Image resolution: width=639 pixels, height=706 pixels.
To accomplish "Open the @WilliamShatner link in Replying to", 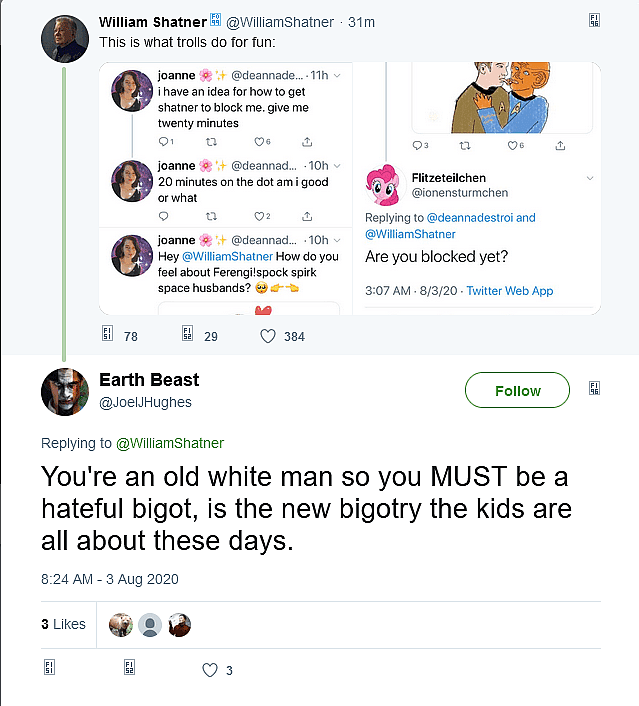I will pyautogui.click(x=170, y=443).
